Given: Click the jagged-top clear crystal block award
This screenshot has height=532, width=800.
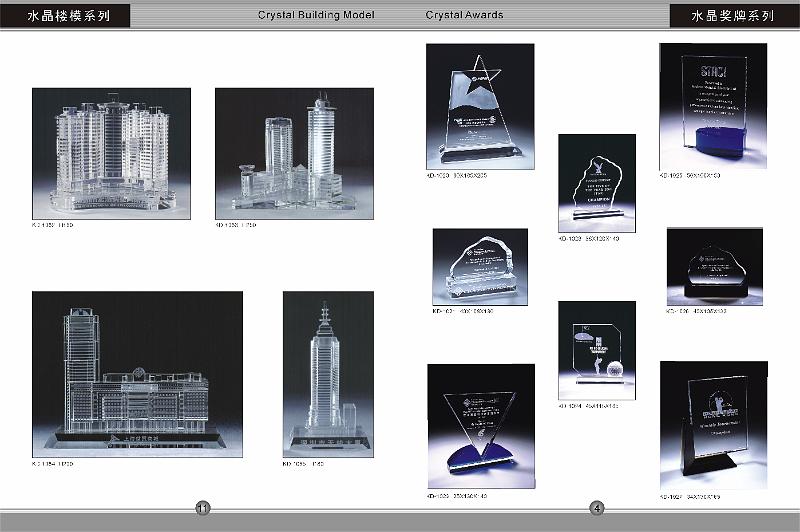Looking at the screenshot, I should coord(480,267).
